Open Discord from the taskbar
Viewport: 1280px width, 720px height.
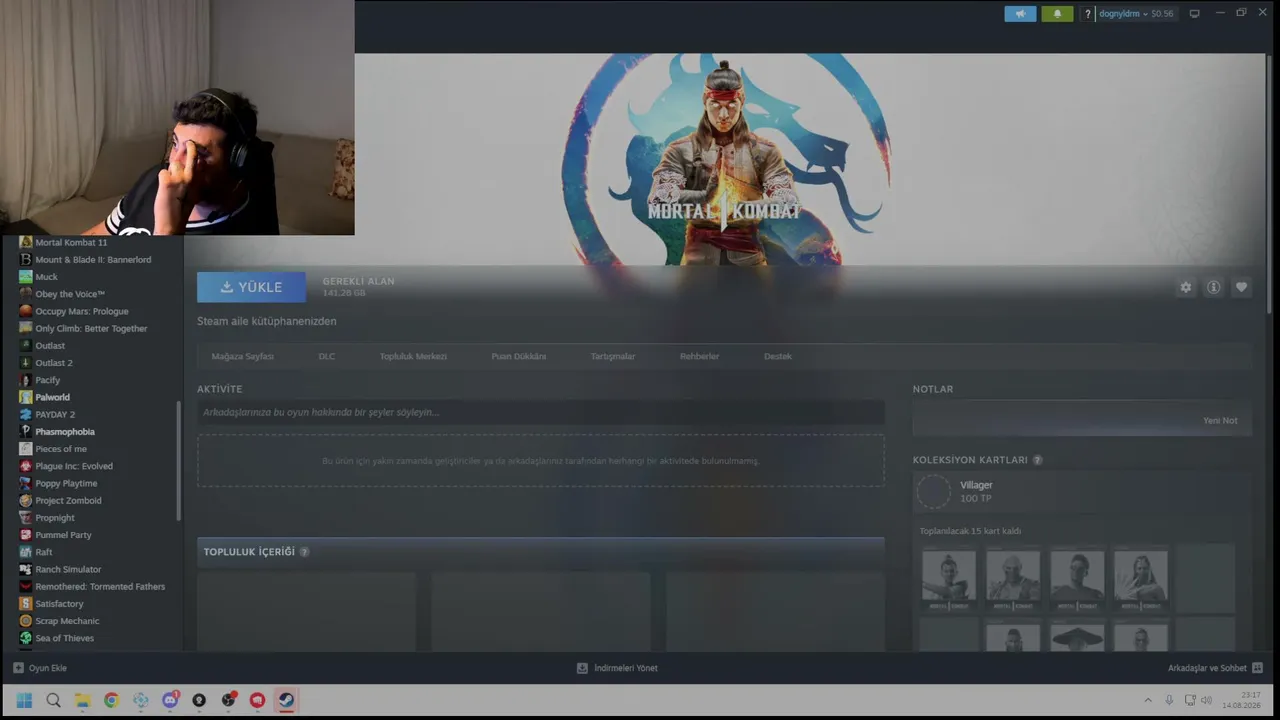[x=170, y=700]
